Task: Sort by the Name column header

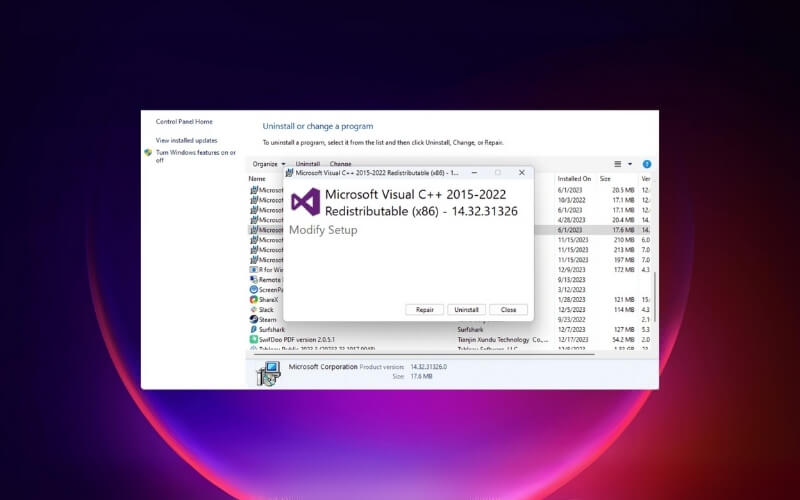Action: click(257, 179)
